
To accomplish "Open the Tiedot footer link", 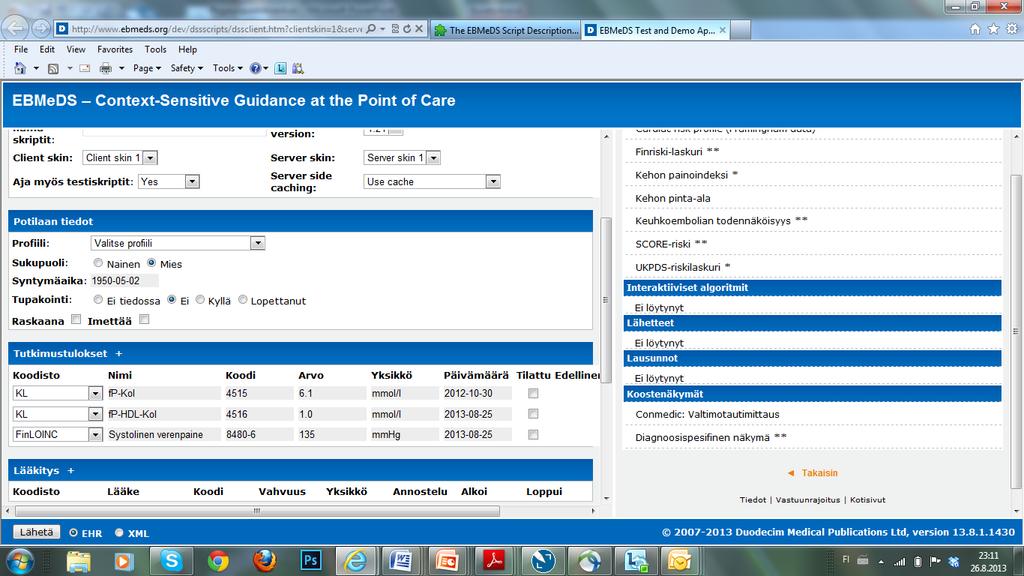I will click(753, 500).
